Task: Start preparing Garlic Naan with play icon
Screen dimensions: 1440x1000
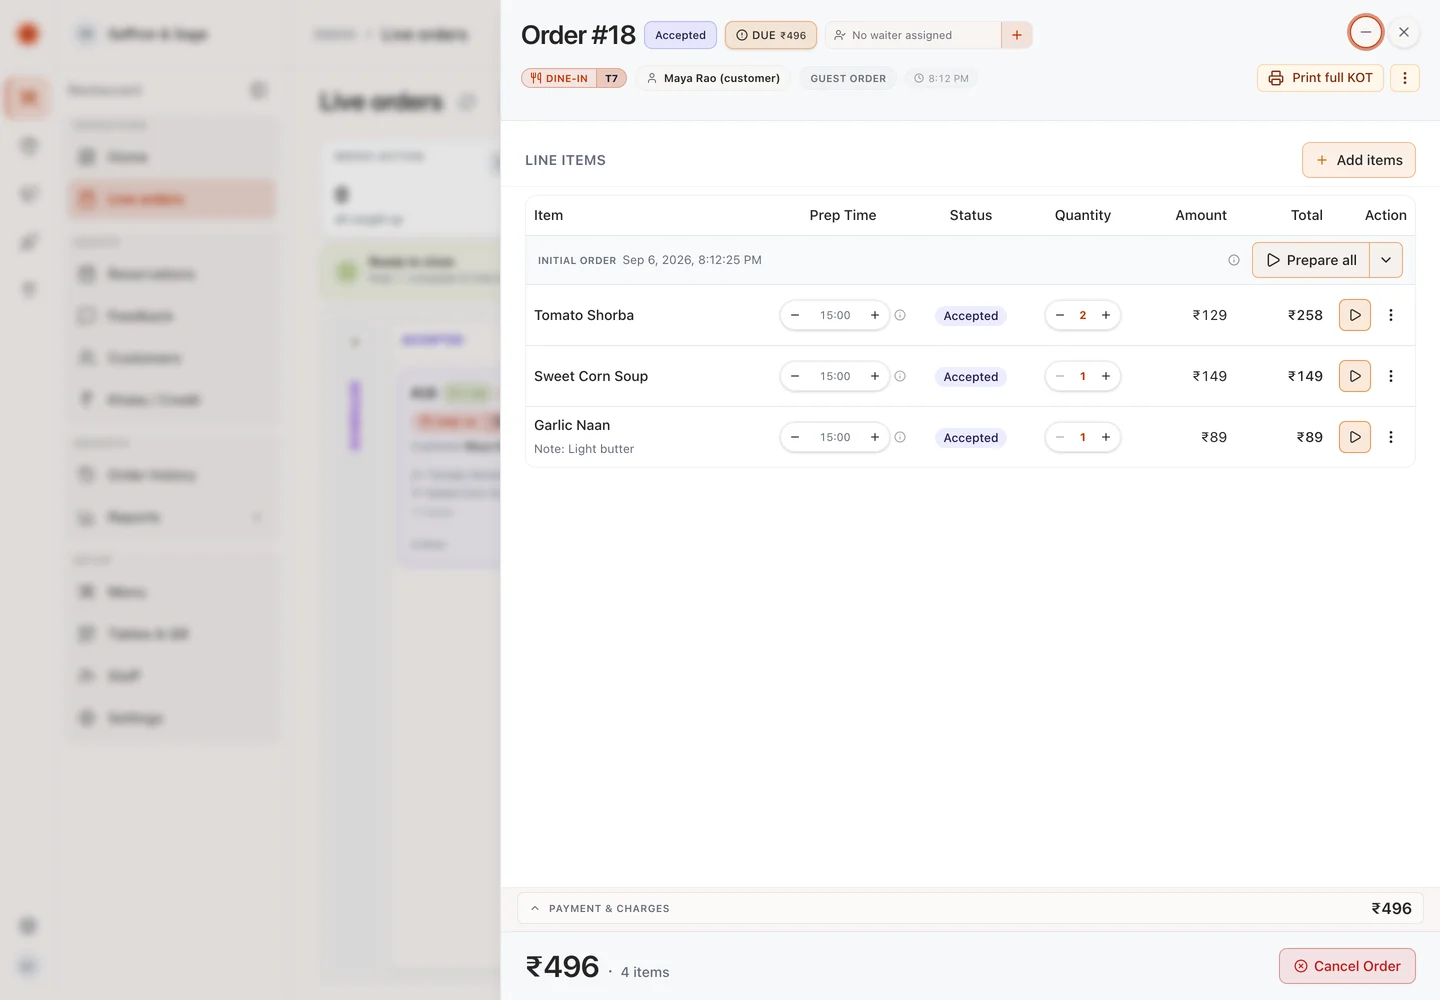Action: (x=1355, y=437)
